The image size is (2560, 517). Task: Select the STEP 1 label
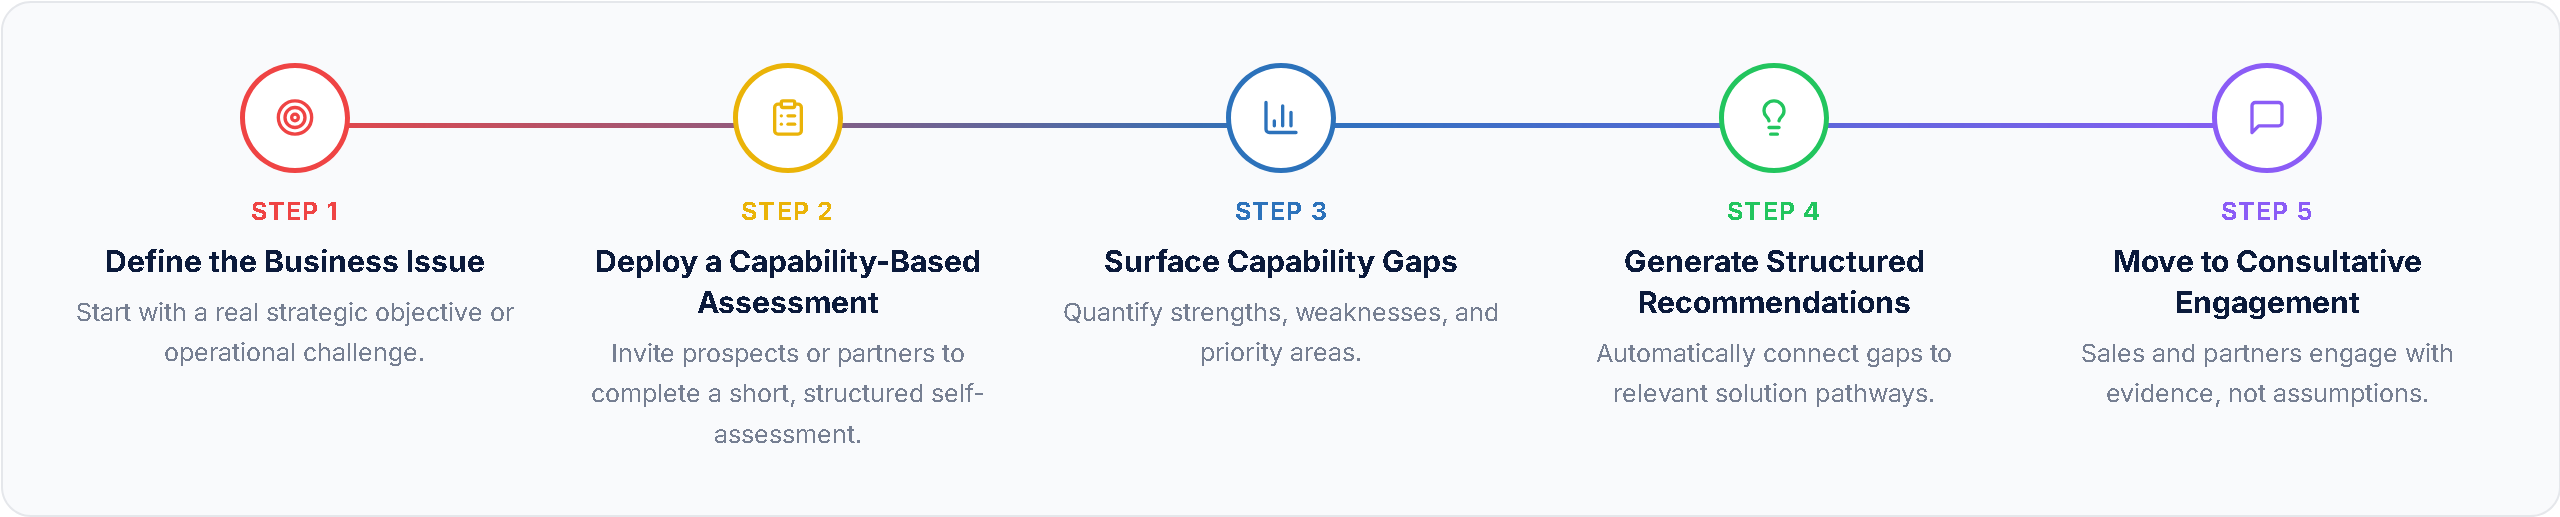295,212
